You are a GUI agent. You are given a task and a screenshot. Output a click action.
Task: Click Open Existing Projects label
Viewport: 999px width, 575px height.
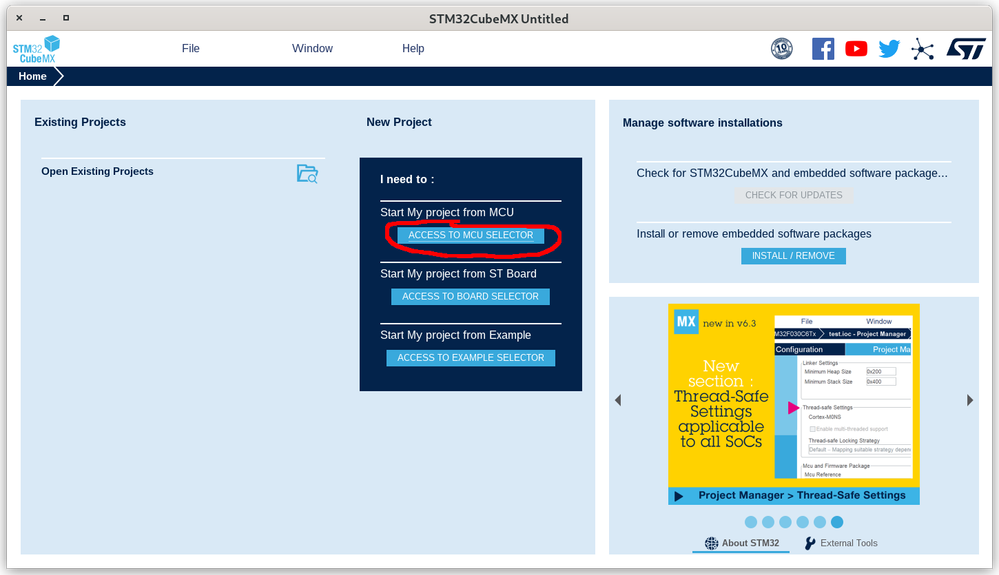[x=97, y=171]
